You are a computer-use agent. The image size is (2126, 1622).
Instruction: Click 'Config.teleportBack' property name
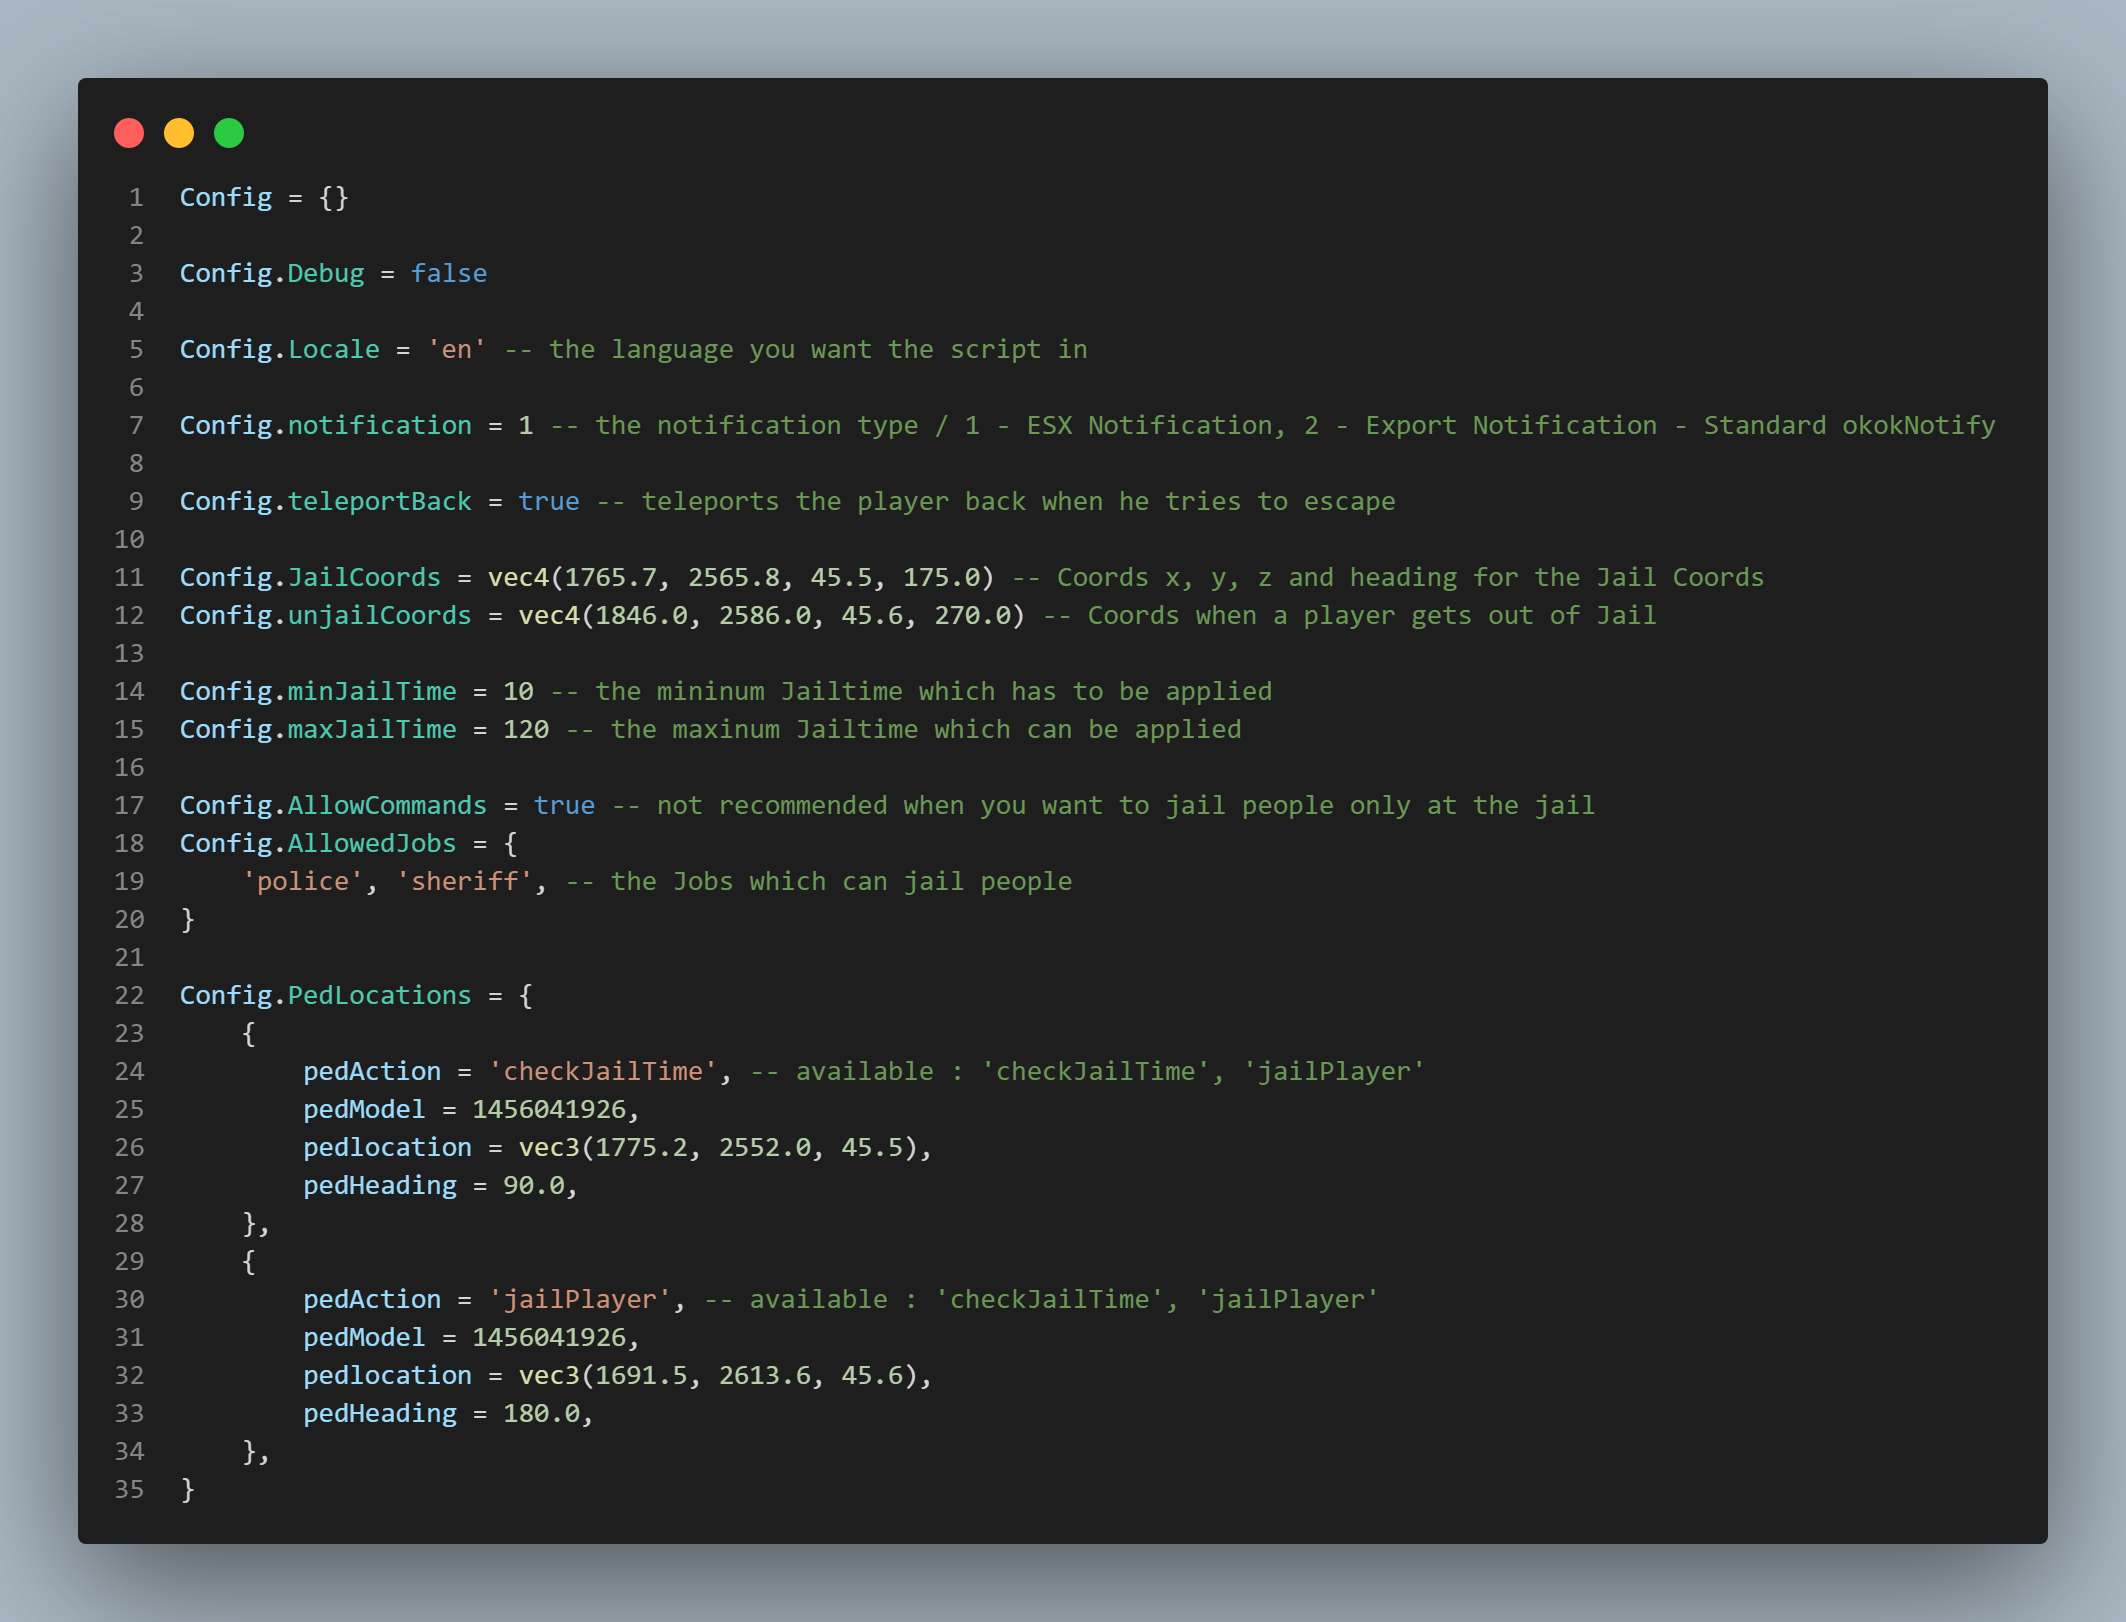coord(325,502)
